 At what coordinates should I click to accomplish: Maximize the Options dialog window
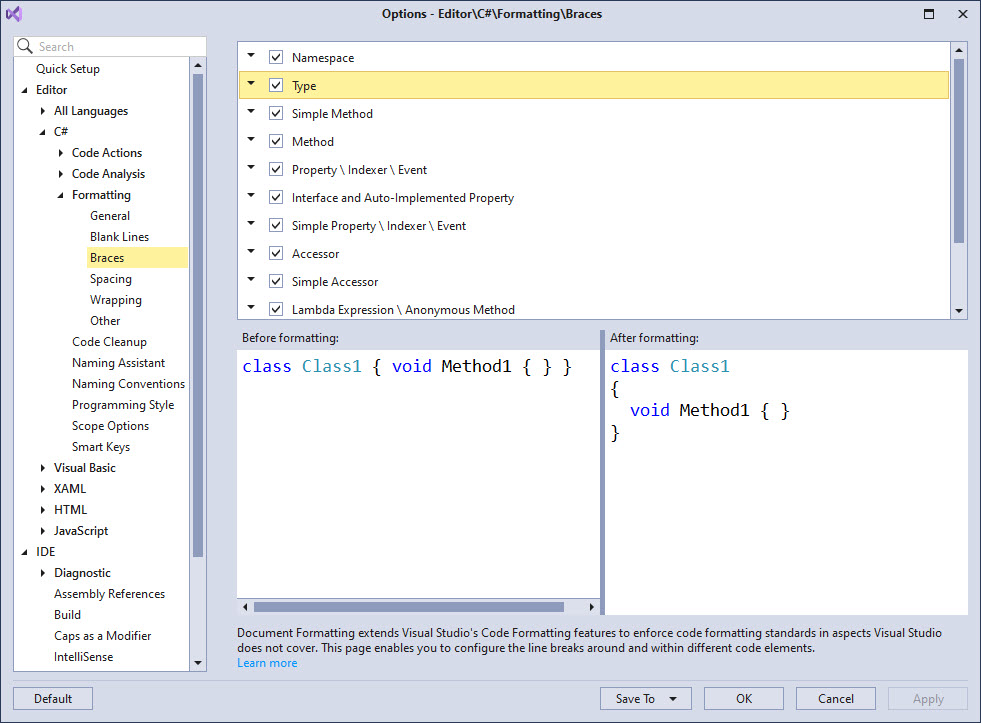(929, 14)
